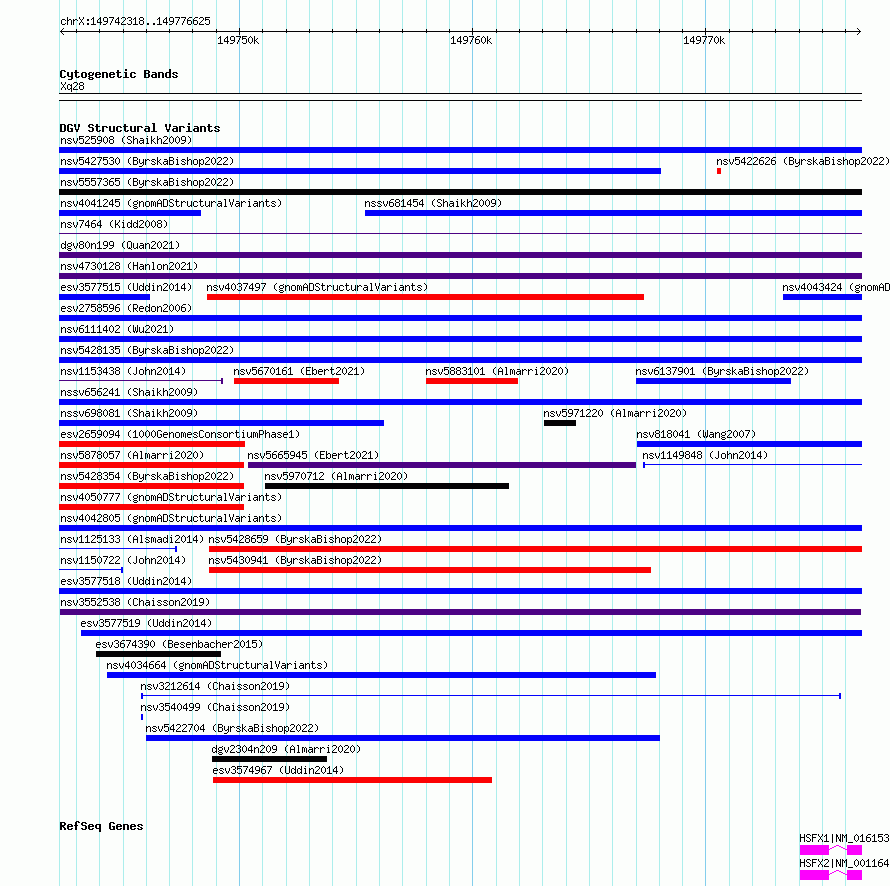890x886 pixels.
Task: Open esv3577519 (Uddin2014) variant
Action: point(146,623)
